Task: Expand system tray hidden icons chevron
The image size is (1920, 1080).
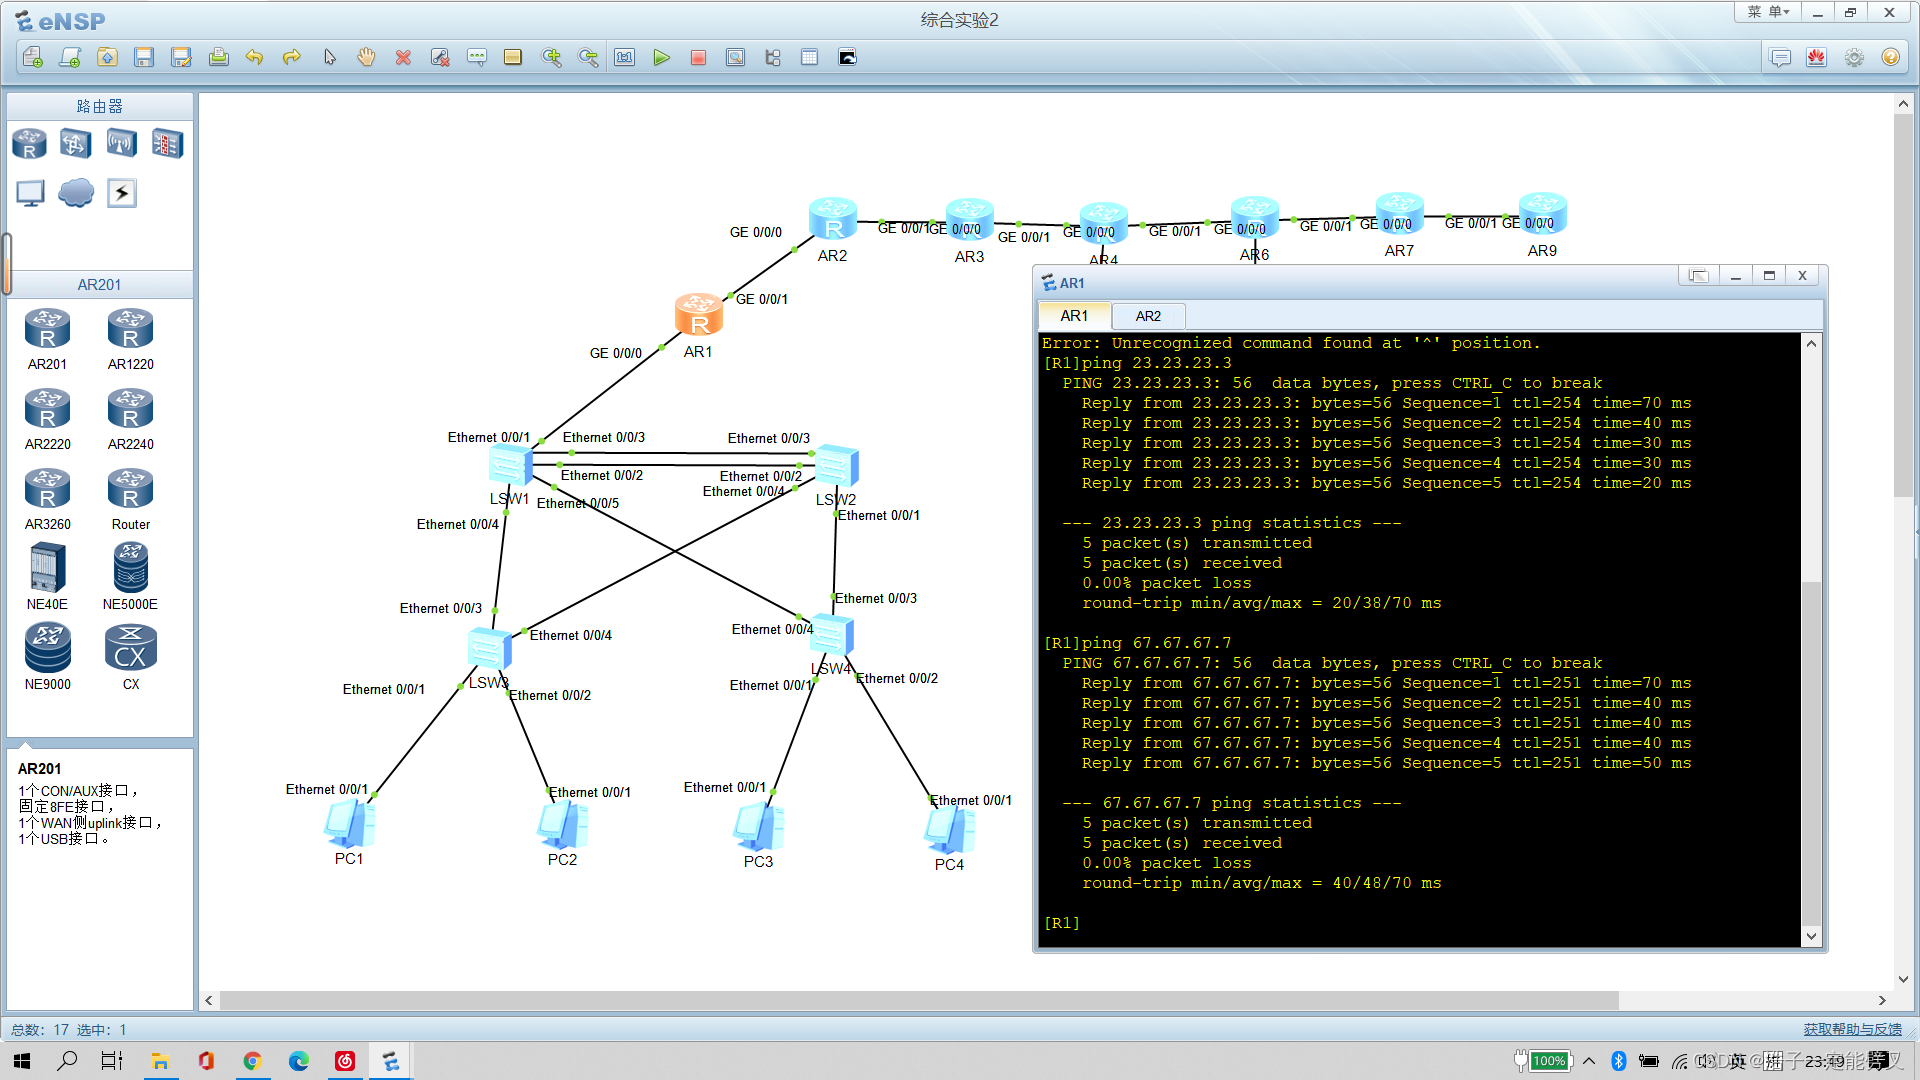Action: [x=1589, y=1061]
